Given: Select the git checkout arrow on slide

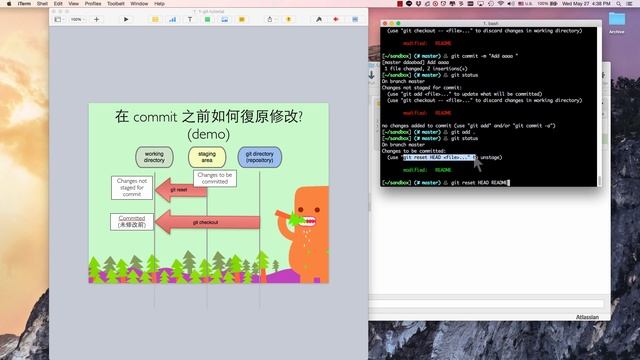Looking at the screenshot, I should (x=207, y=222).
